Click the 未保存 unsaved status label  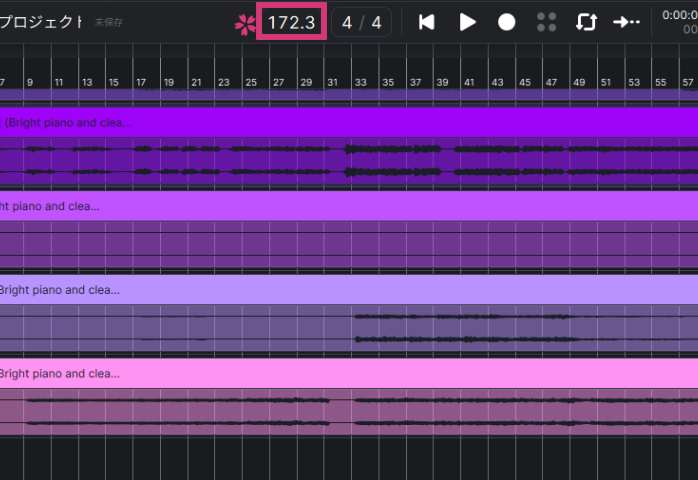click(108, 22)
